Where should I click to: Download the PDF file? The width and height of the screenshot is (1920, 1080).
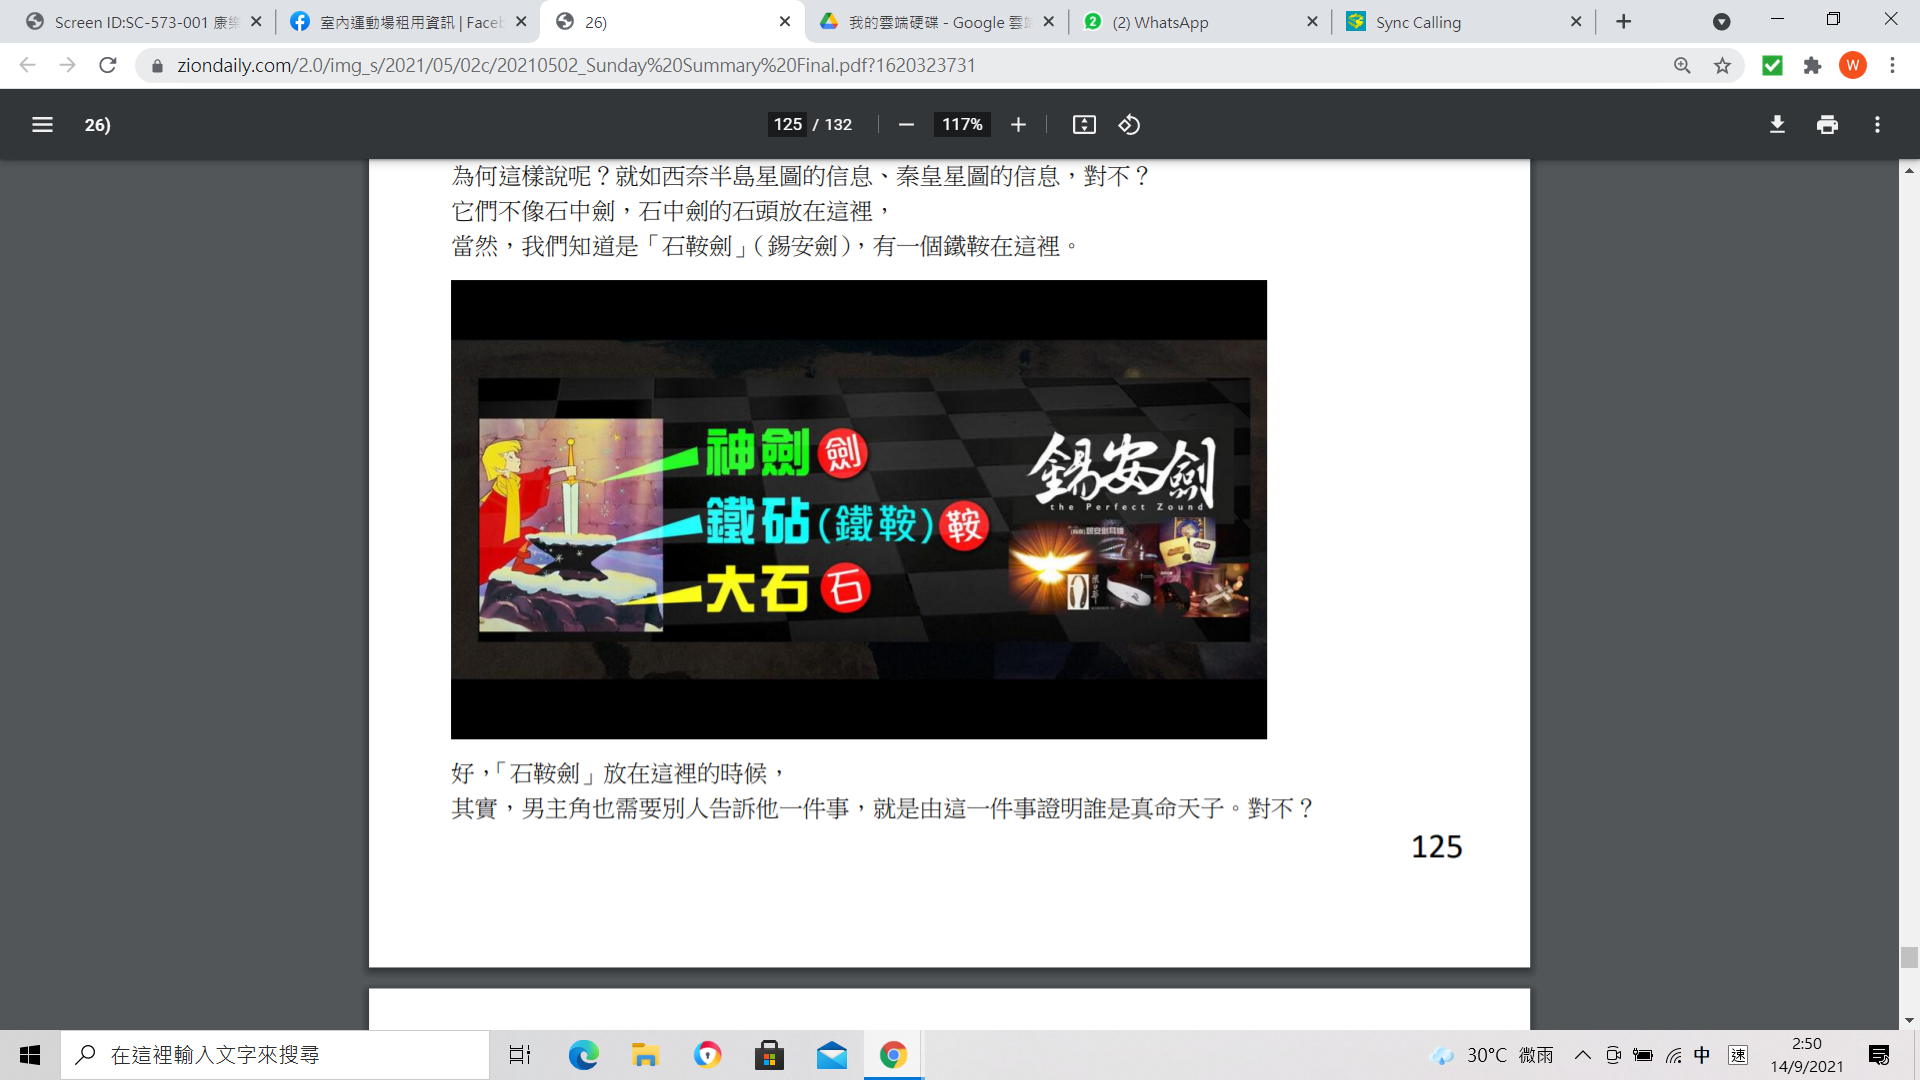(x=1777, y=125)
